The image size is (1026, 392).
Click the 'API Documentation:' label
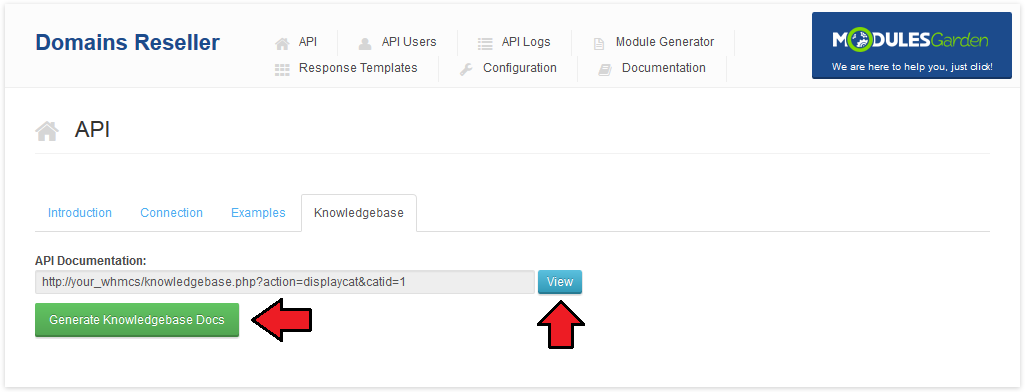(90, 260)
